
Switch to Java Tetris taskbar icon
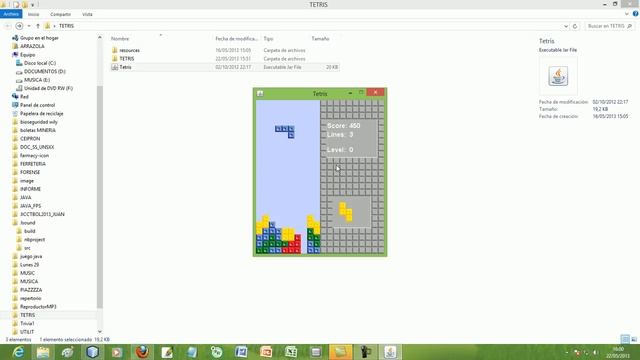click(390, 352)
